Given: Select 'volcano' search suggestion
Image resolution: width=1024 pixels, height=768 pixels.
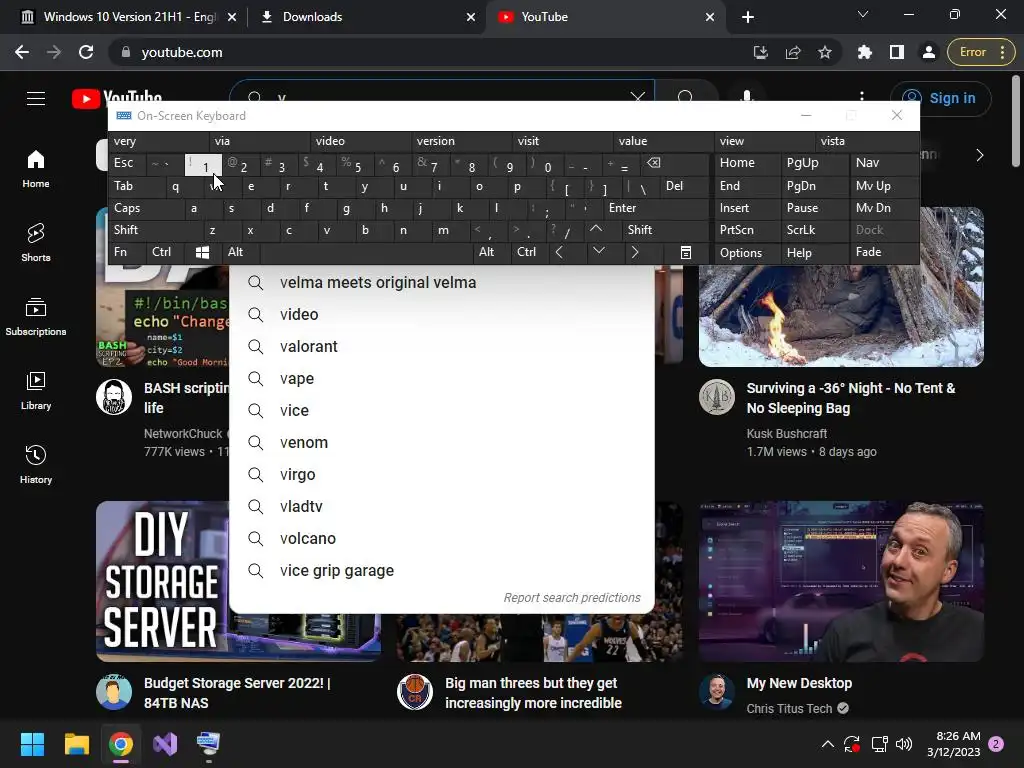Looking at the screenshot, I should point(442,538).
